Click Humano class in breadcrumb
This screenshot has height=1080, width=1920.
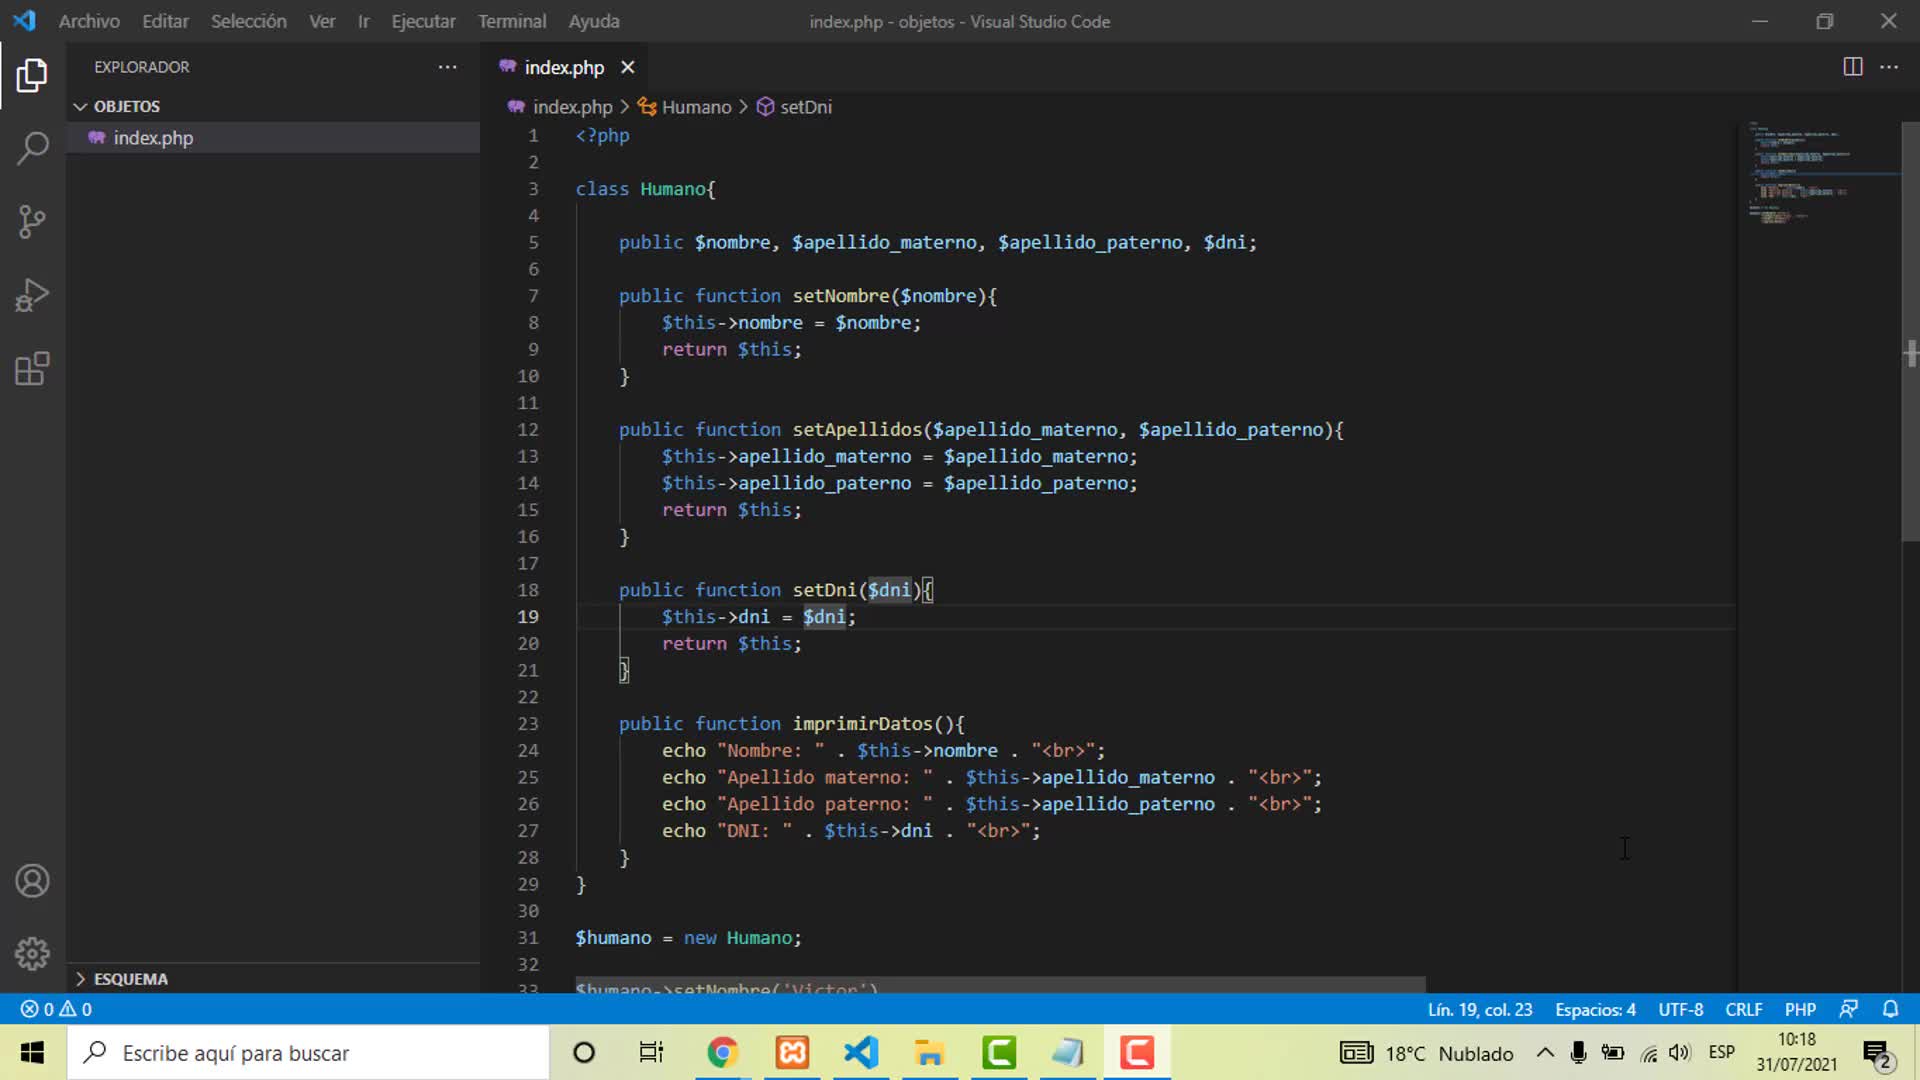(x=696, y=107)
